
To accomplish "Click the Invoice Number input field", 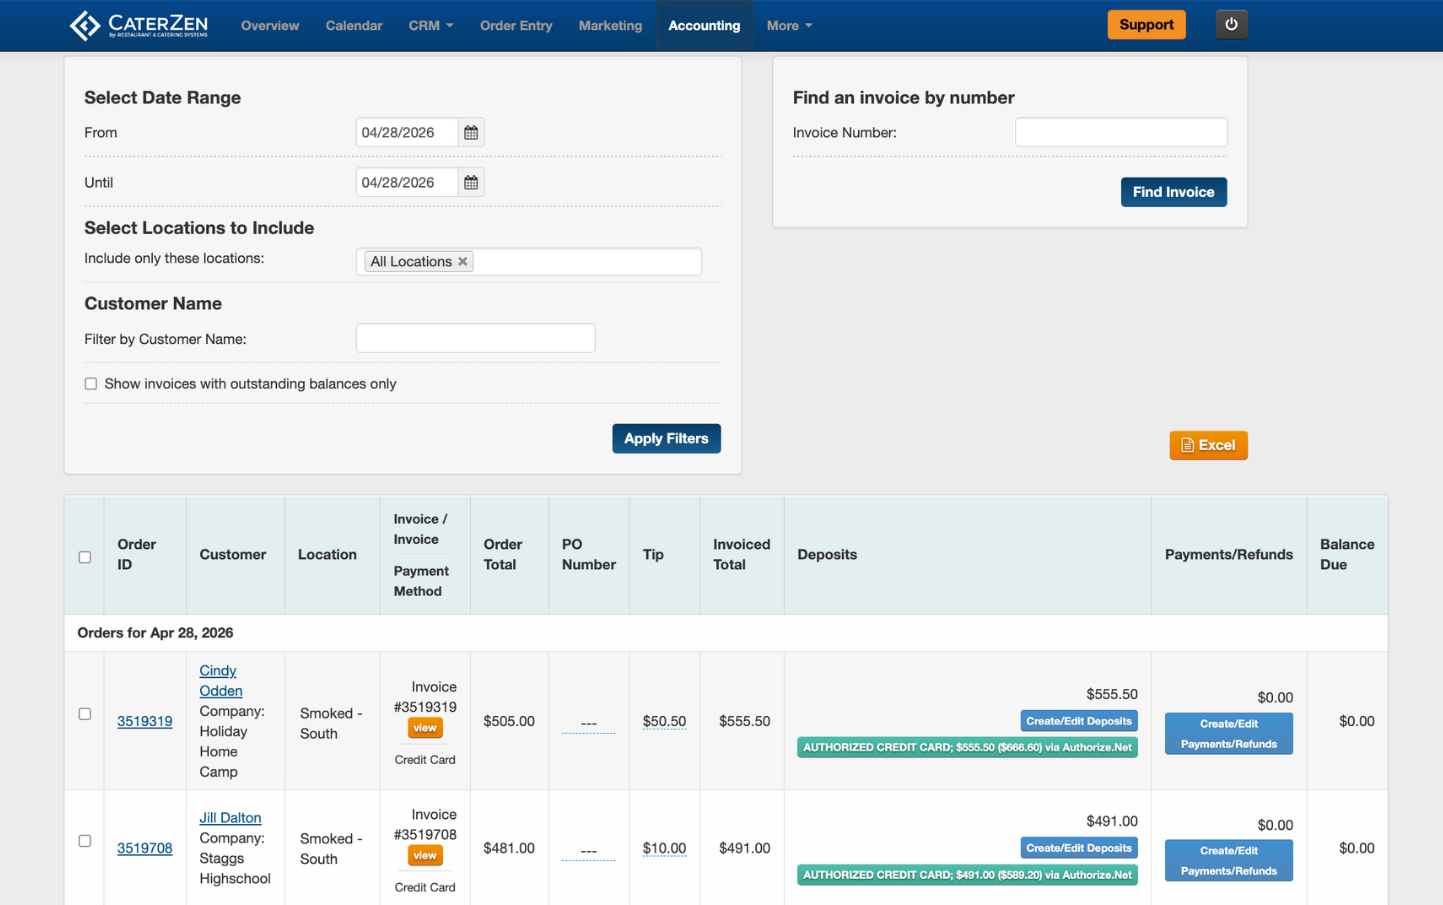I will pyautogui.click(x=1121, y=132).
